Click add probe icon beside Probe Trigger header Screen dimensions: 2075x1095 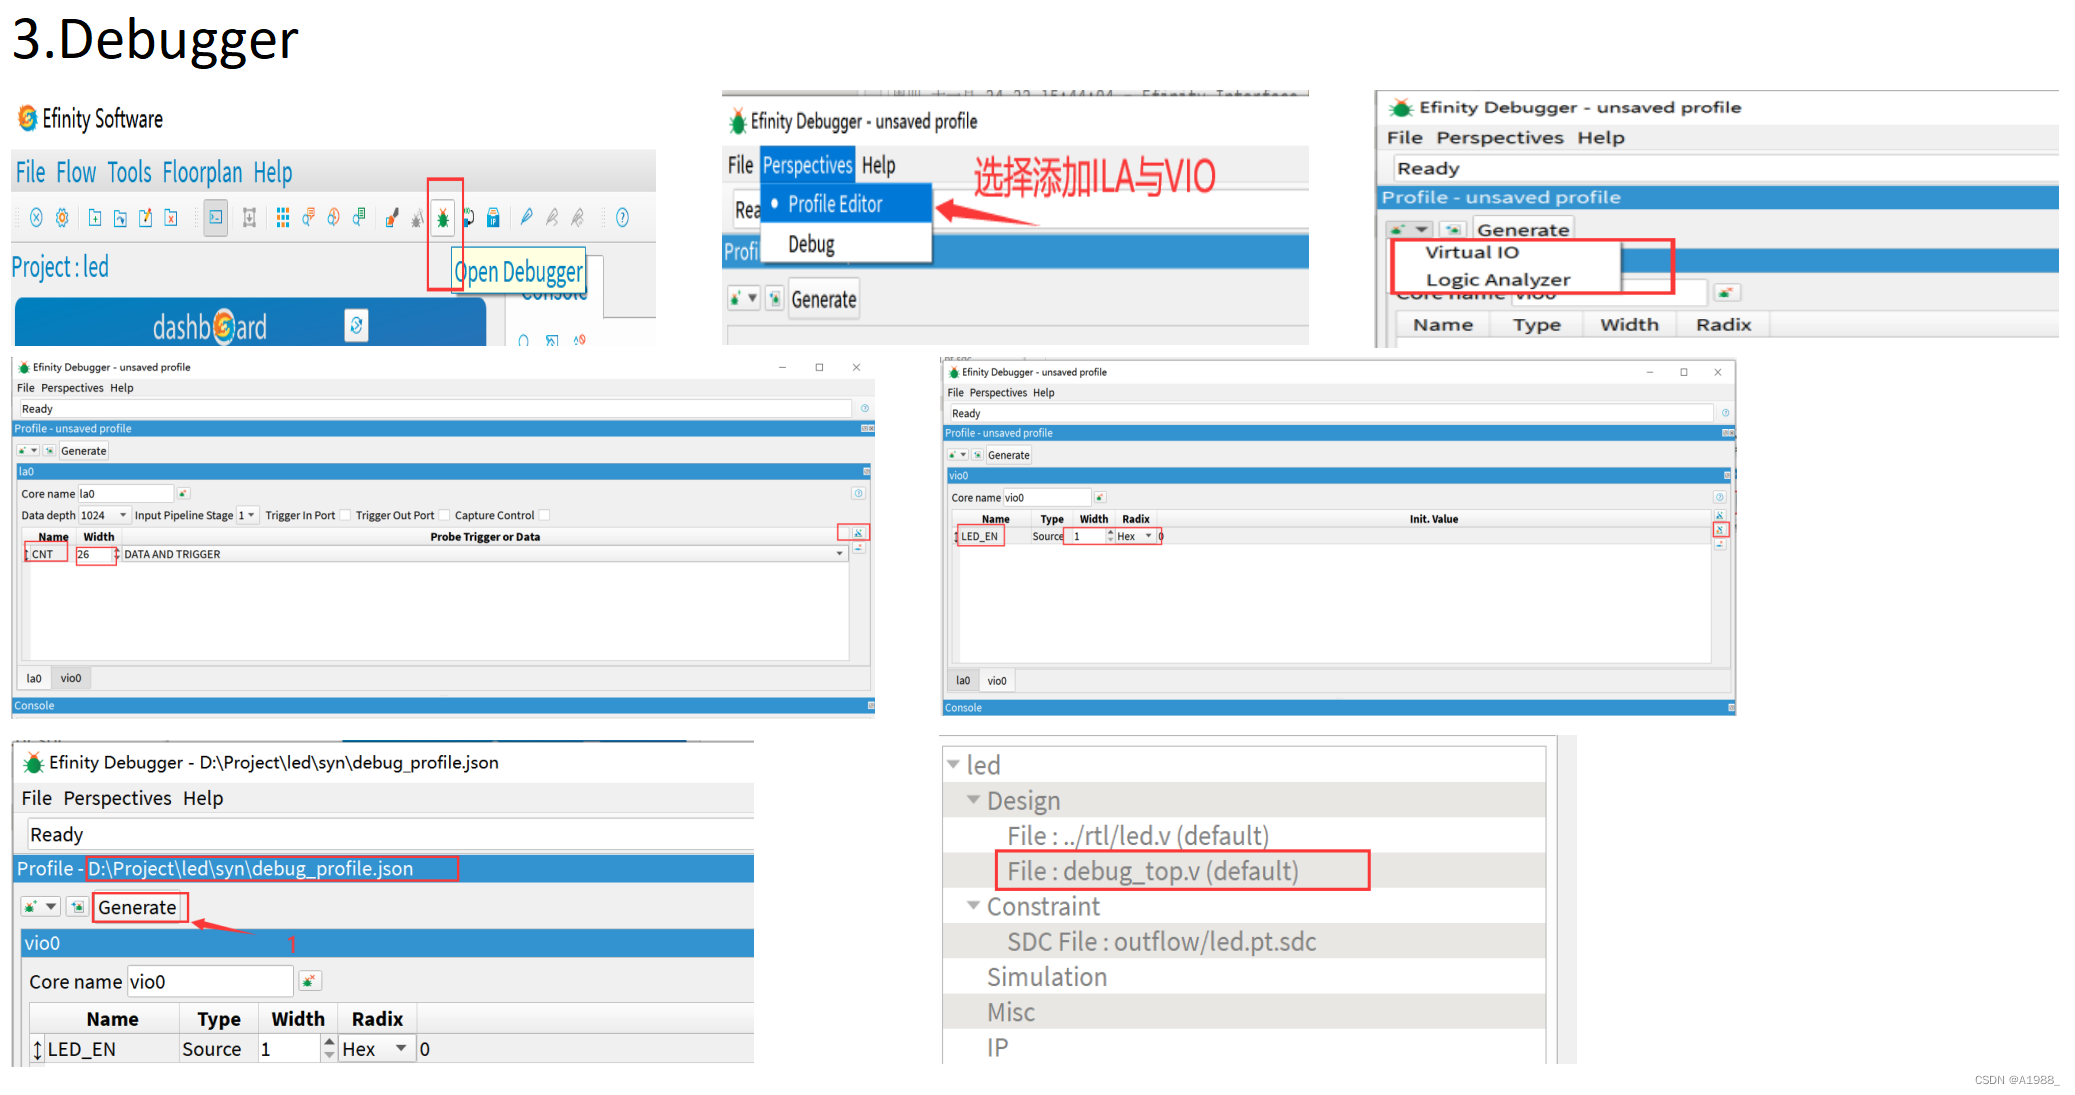coord(858,533)
